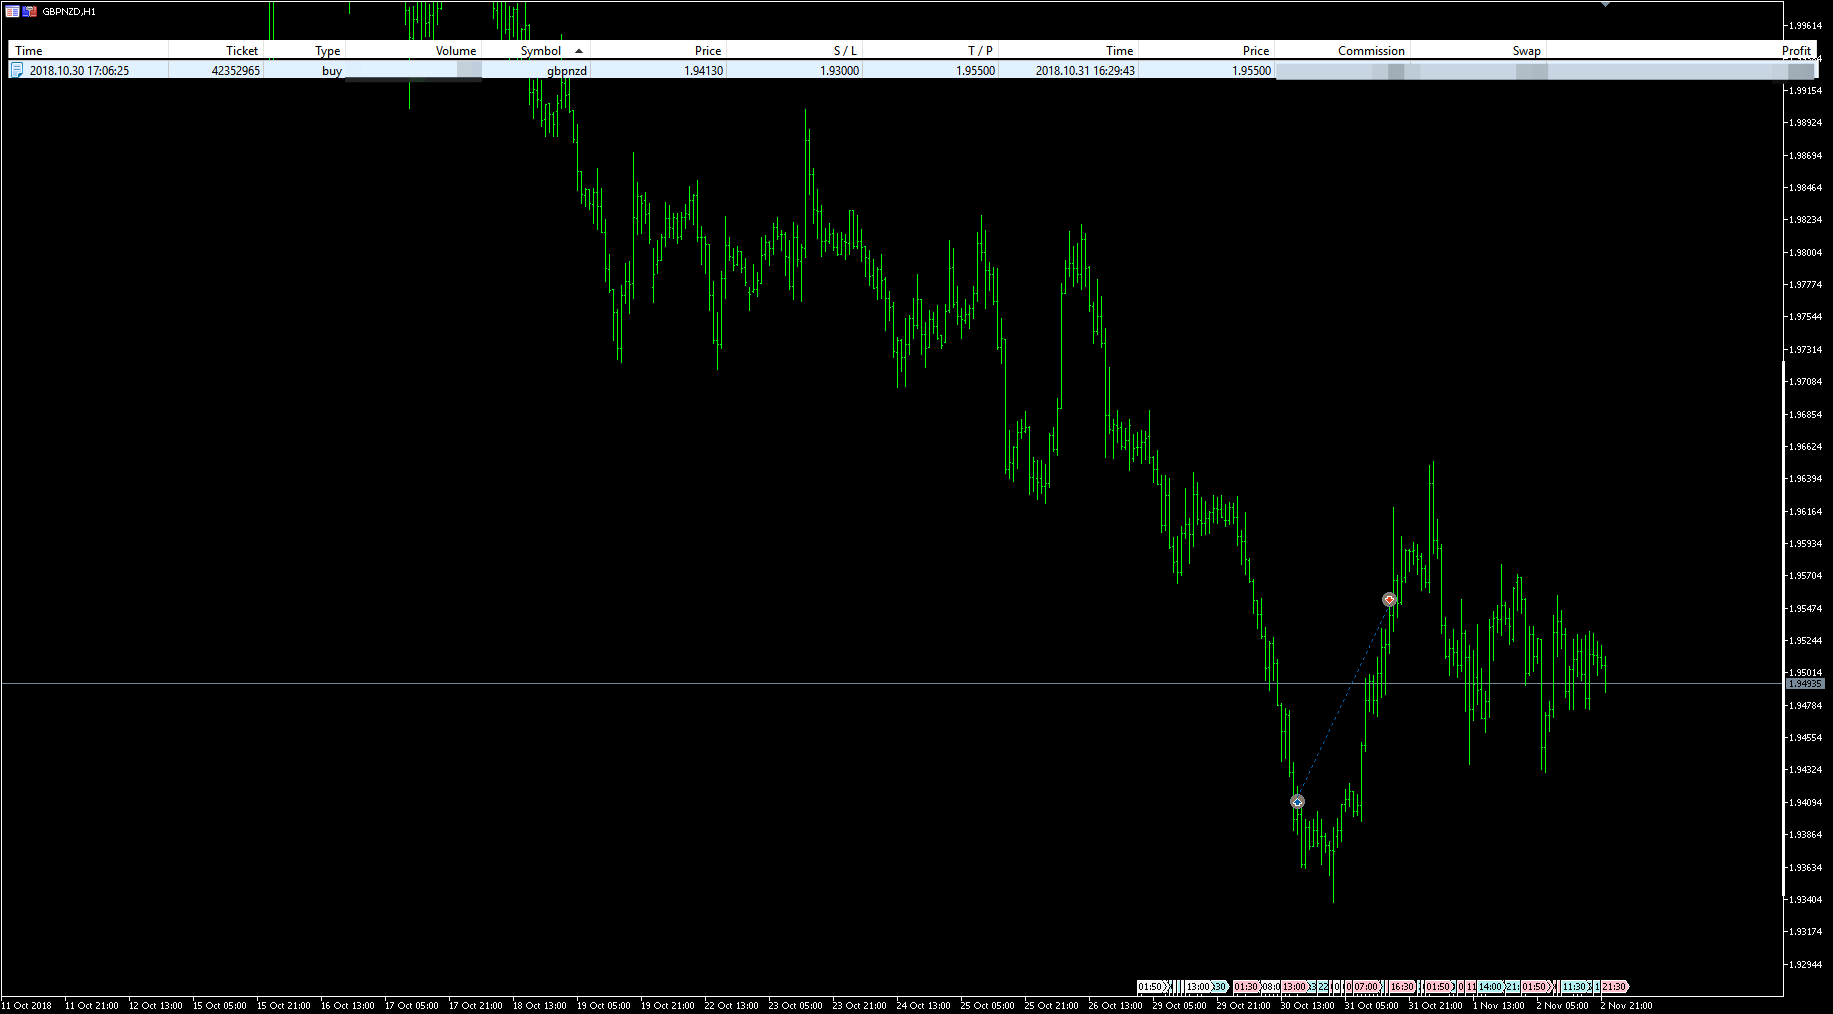Click the Swap column header

coord(1527,51)
